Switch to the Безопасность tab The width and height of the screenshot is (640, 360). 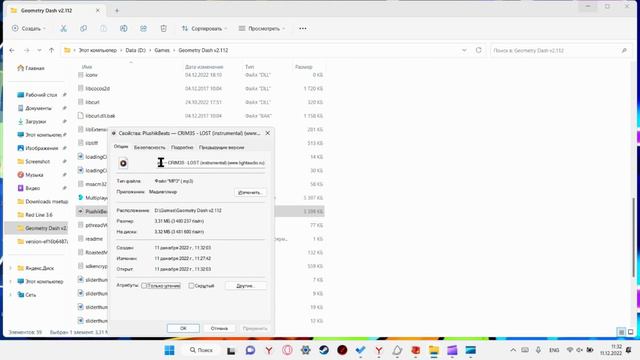[149, 147]
